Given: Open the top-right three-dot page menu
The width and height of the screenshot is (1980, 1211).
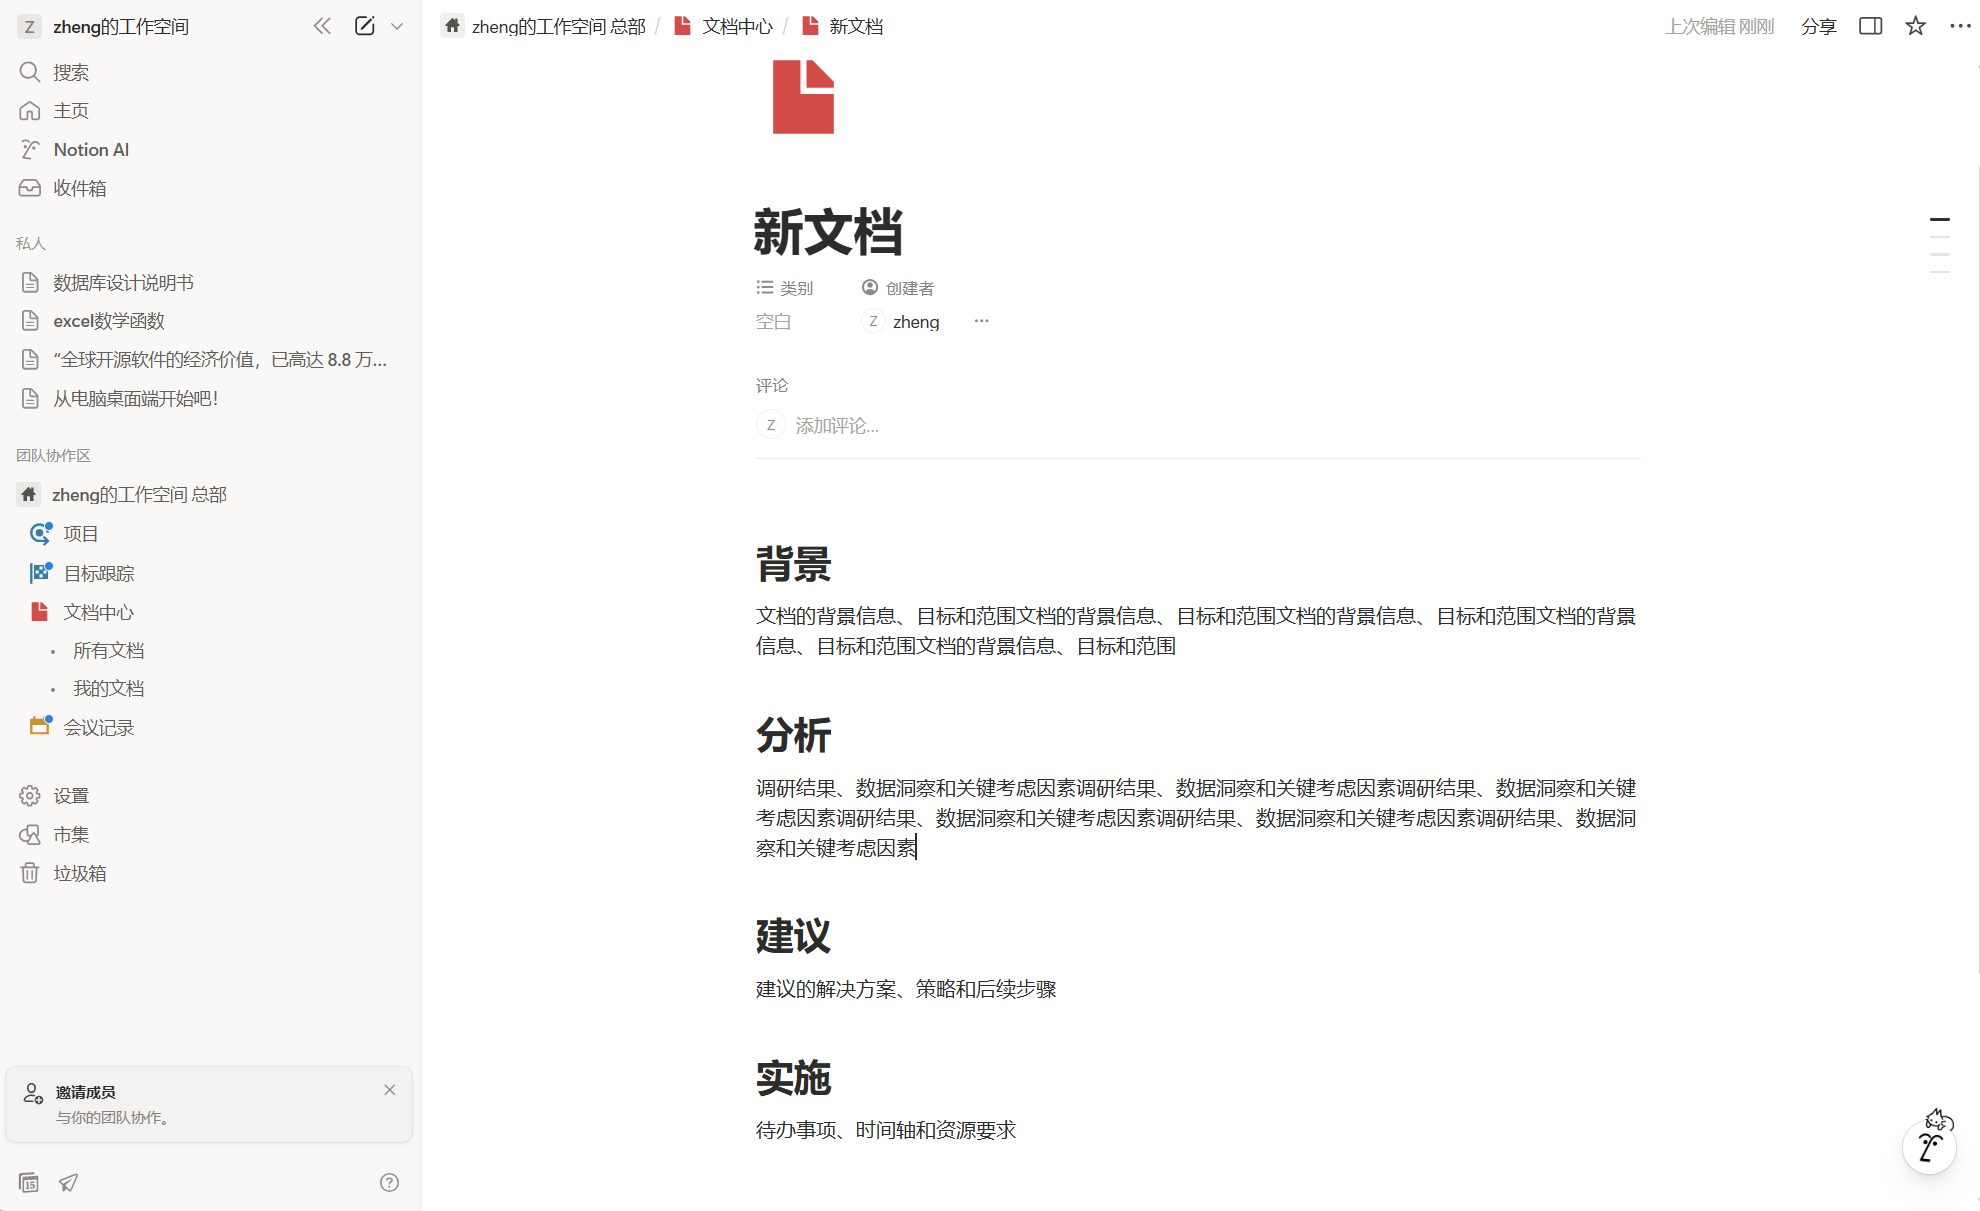Looking at the screenshot, I should (1959, 26).
